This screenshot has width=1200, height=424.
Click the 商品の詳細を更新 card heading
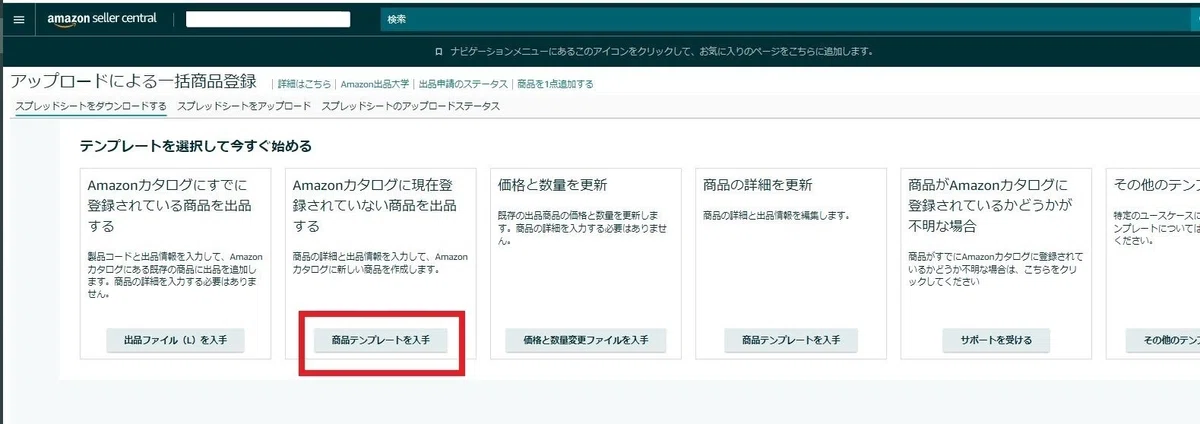757,185
